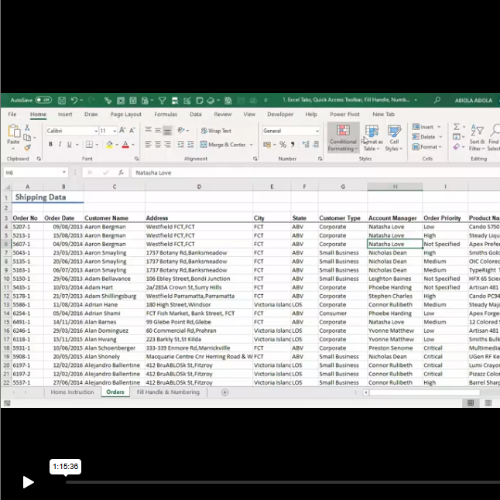Screen dimensions: 500x500
Task: Open the Font Color dropdown arrow
Action: tap(133, 145)
